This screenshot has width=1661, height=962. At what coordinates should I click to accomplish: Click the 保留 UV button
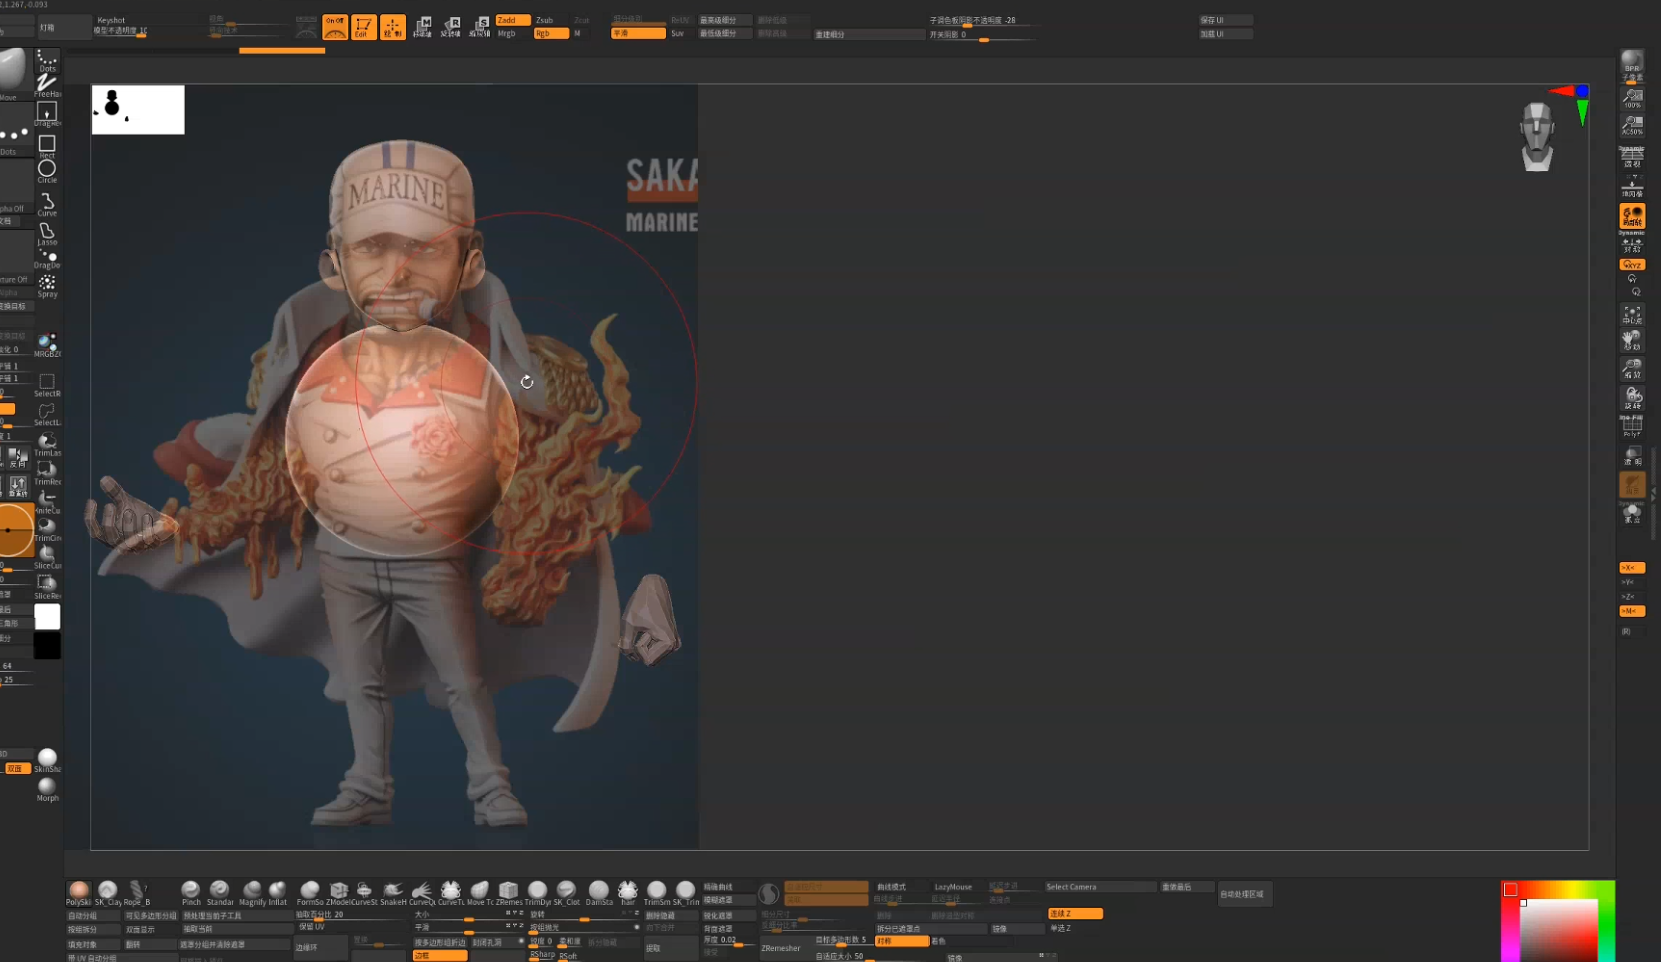tap(312, 927)
